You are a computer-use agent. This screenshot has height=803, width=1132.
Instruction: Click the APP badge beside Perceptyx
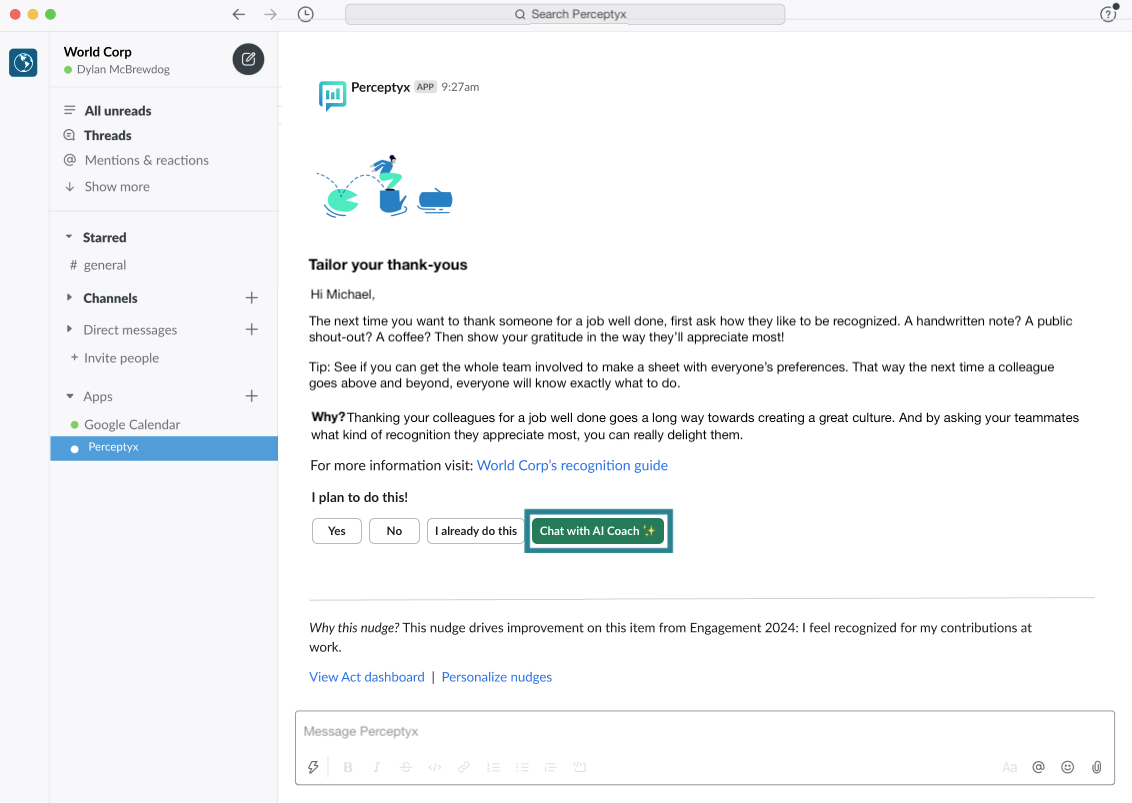click(x=425, y=87)
